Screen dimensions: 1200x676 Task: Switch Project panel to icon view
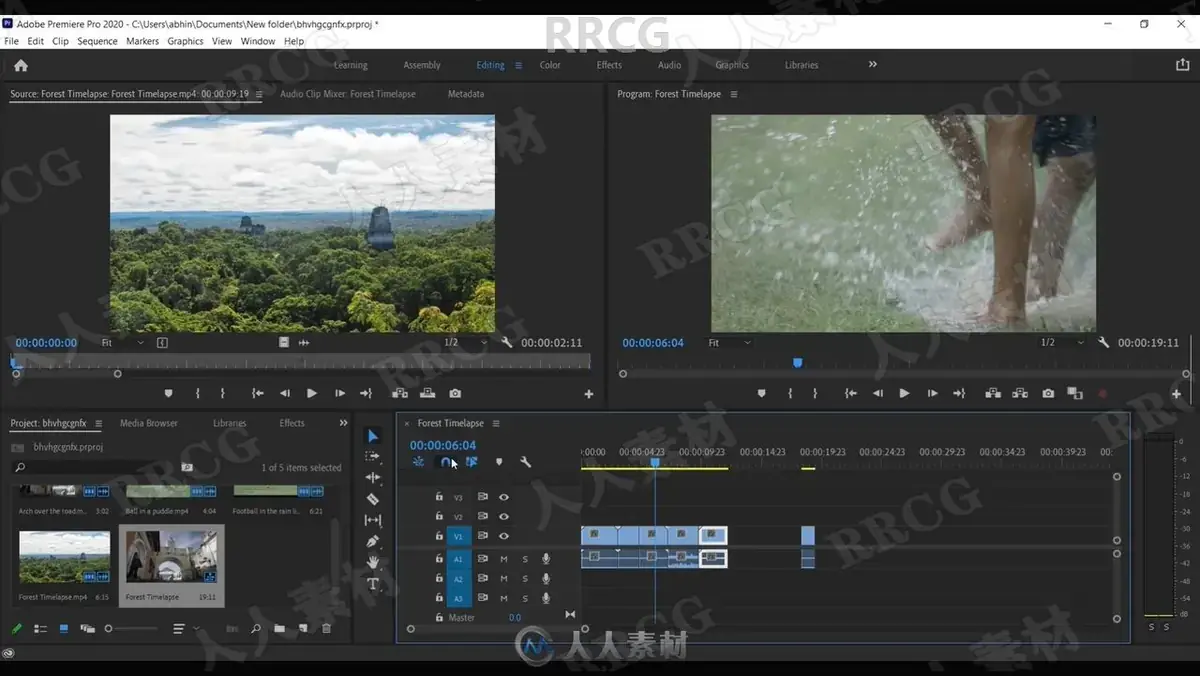[x=64, y=629]
